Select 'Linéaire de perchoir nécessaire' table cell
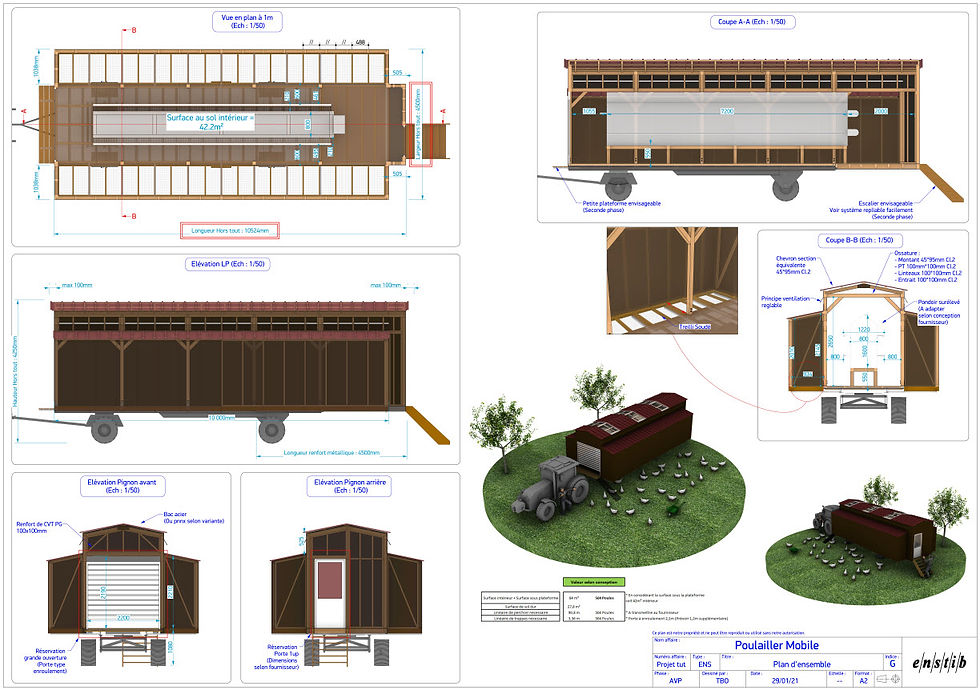The image size is (980, 689). 521,612
